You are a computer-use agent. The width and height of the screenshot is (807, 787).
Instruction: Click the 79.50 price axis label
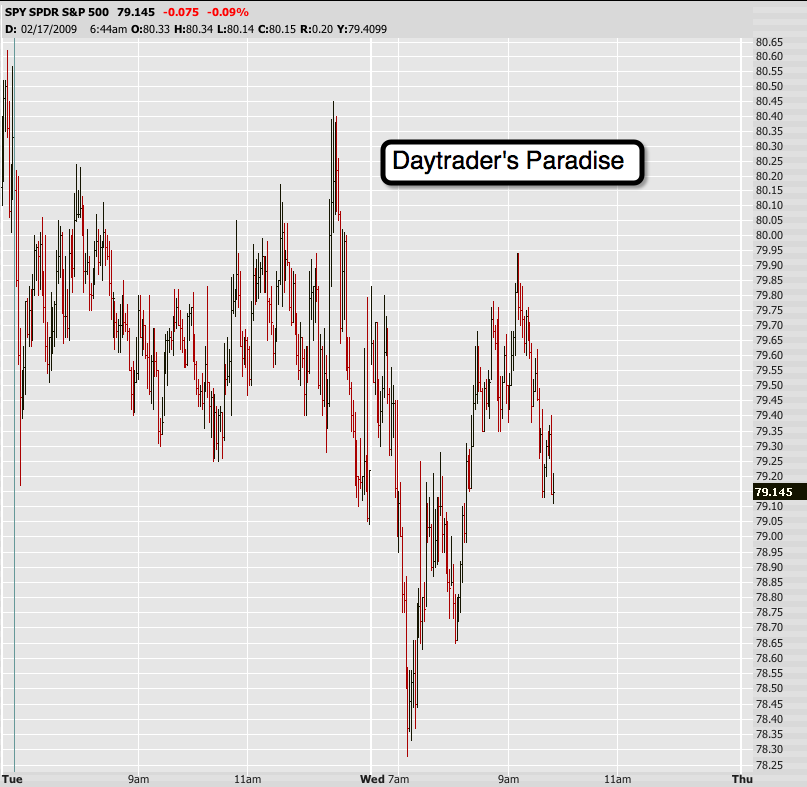click(769, 385)
